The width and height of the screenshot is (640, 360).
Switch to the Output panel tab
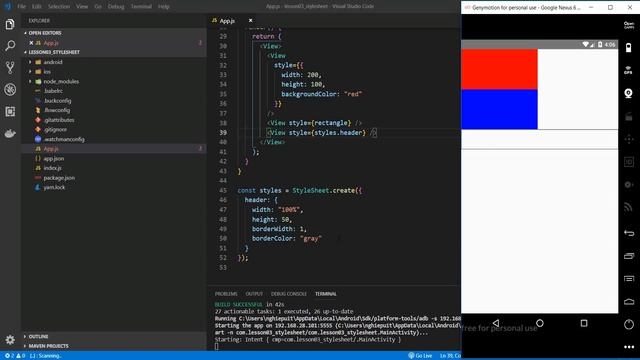(254, 294)
